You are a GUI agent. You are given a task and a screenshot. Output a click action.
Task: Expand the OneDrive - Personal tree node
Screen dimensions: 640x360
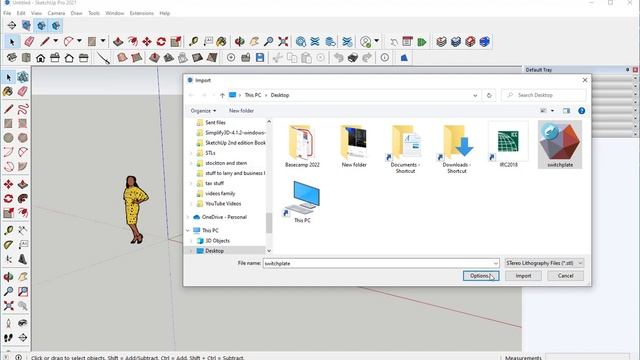click(188, 217)
